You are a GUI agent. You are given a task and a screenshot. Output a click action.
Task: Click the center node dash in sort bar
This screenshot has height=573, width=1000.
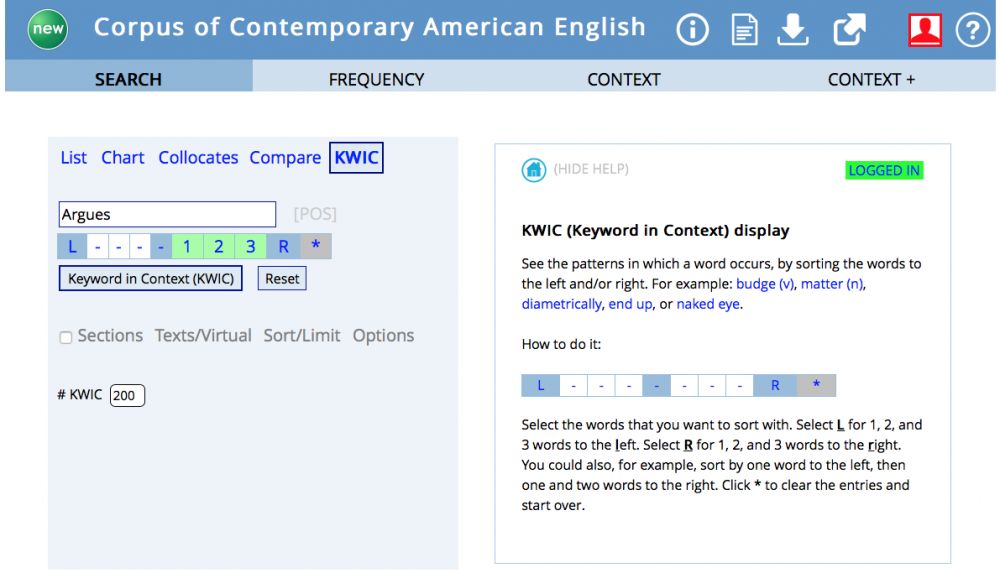(161, 246)
